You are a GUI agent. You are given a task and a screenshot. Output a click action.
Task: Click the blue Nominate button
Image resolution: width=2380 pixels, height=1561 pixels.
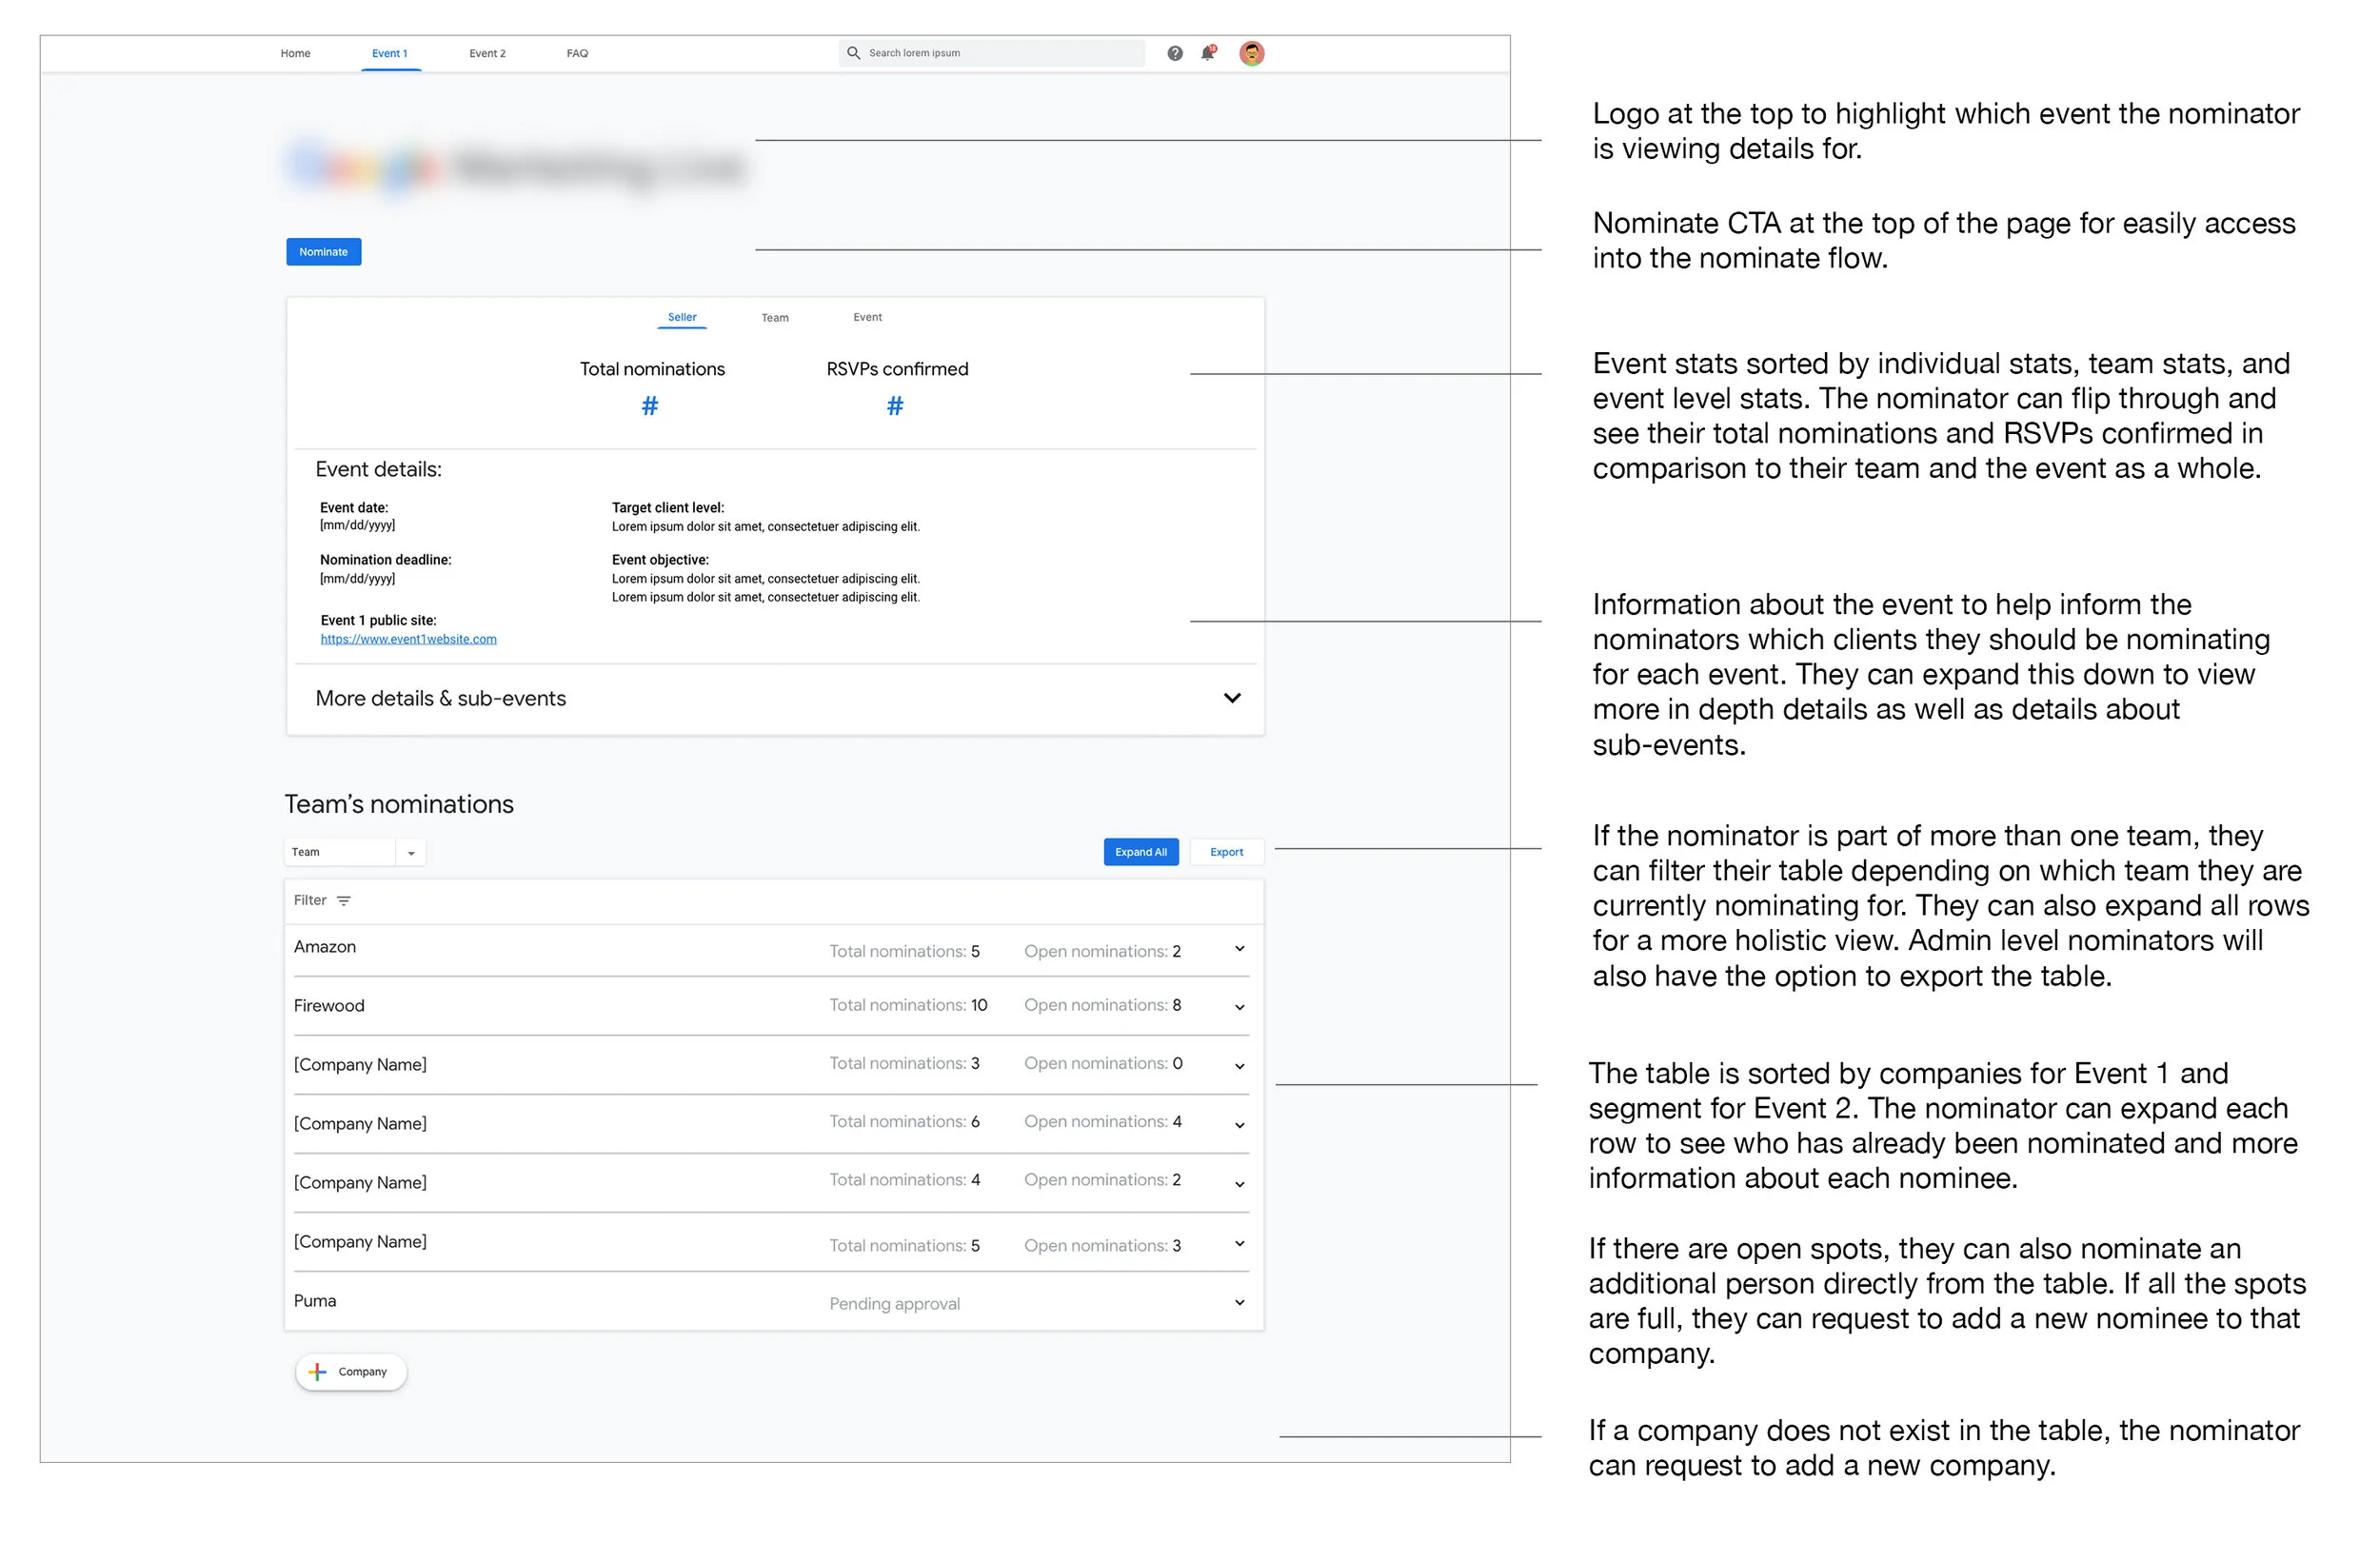click(323, 252)
